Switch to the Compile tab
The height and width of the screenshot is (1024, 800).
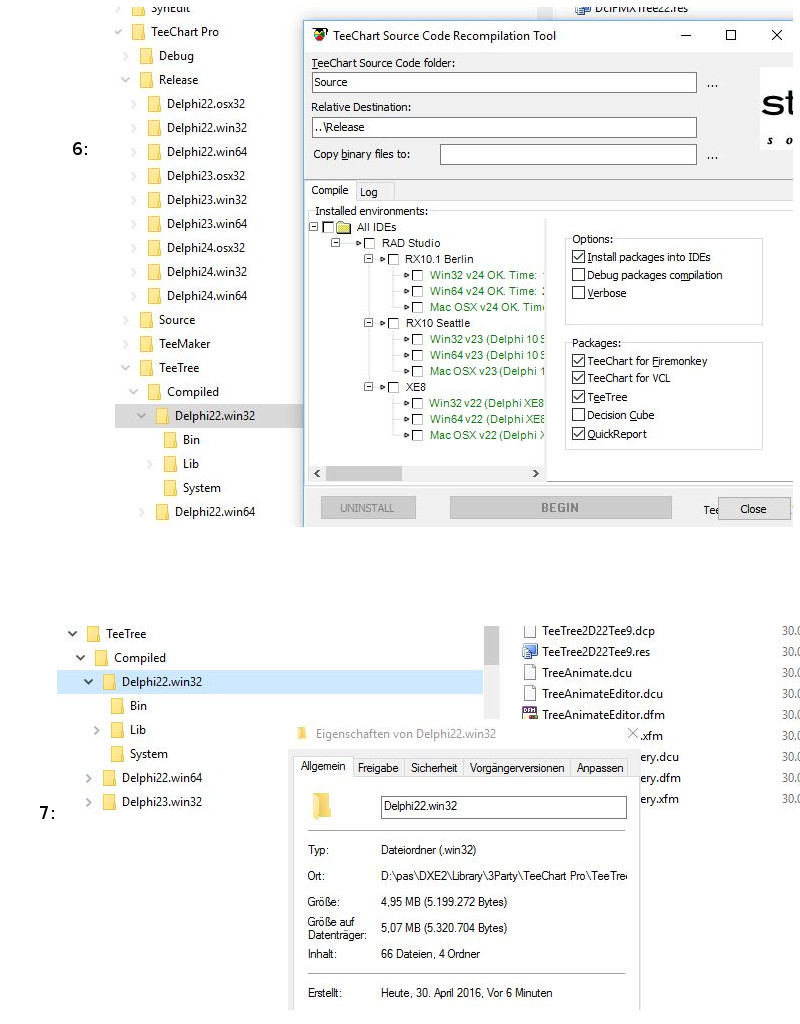coord(330,190)
